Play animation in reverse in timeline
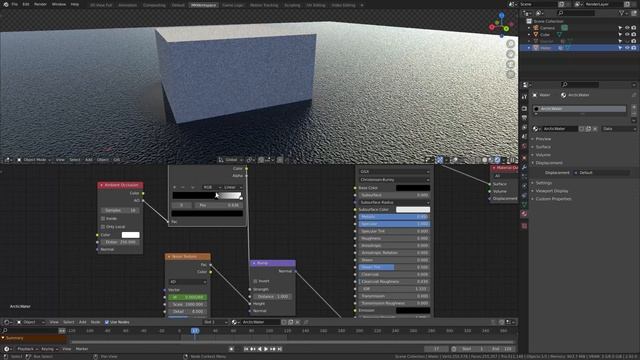Viewport: 640px width, 360px height. [x=260, y=349]
